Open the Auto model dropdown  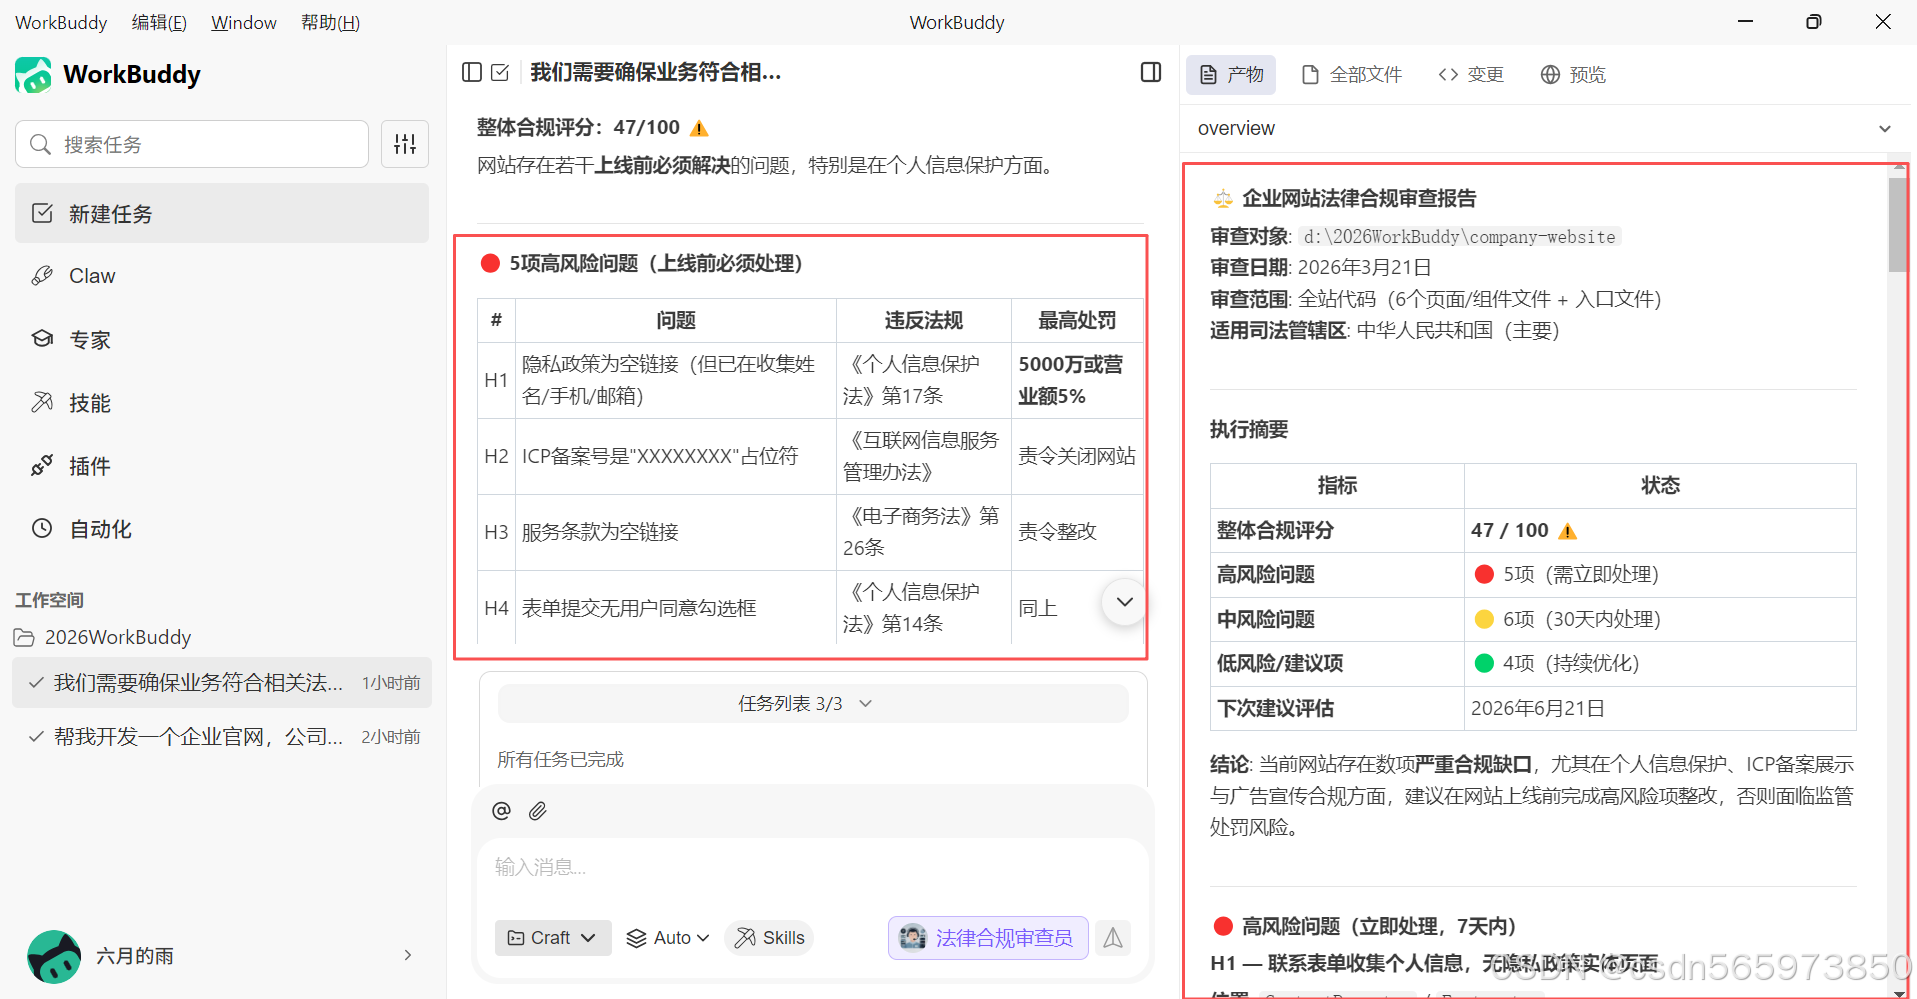(668, 938)
